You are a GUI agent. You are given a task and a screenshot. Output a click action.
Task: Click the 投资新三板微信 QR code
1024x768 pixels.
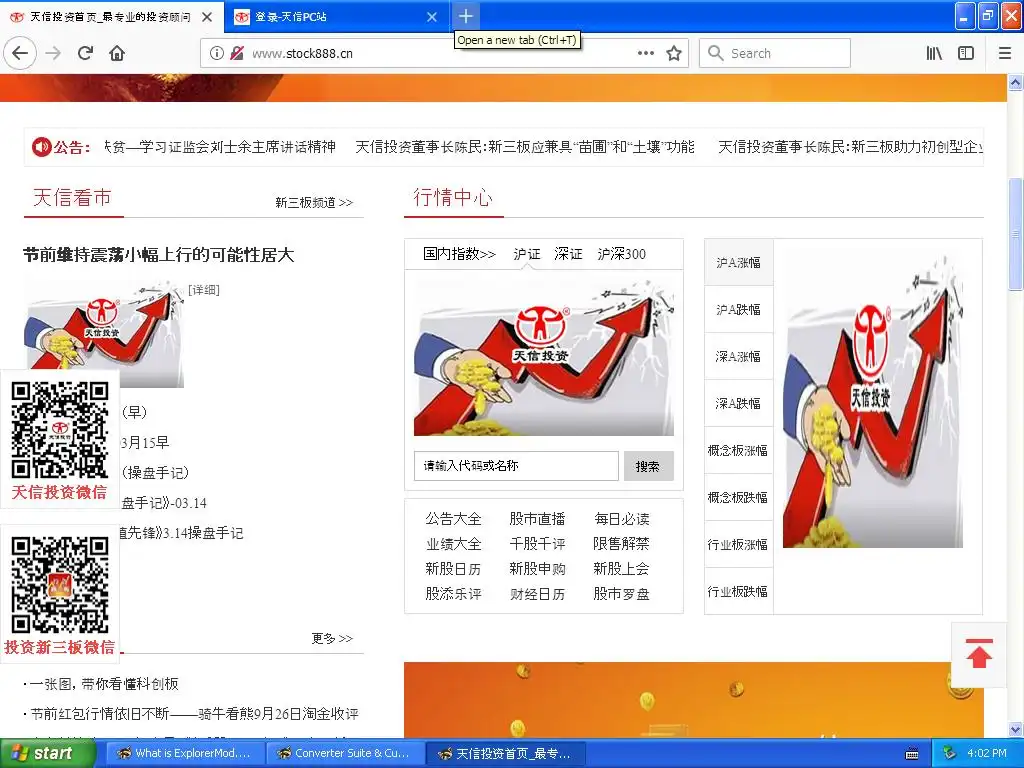59,584
